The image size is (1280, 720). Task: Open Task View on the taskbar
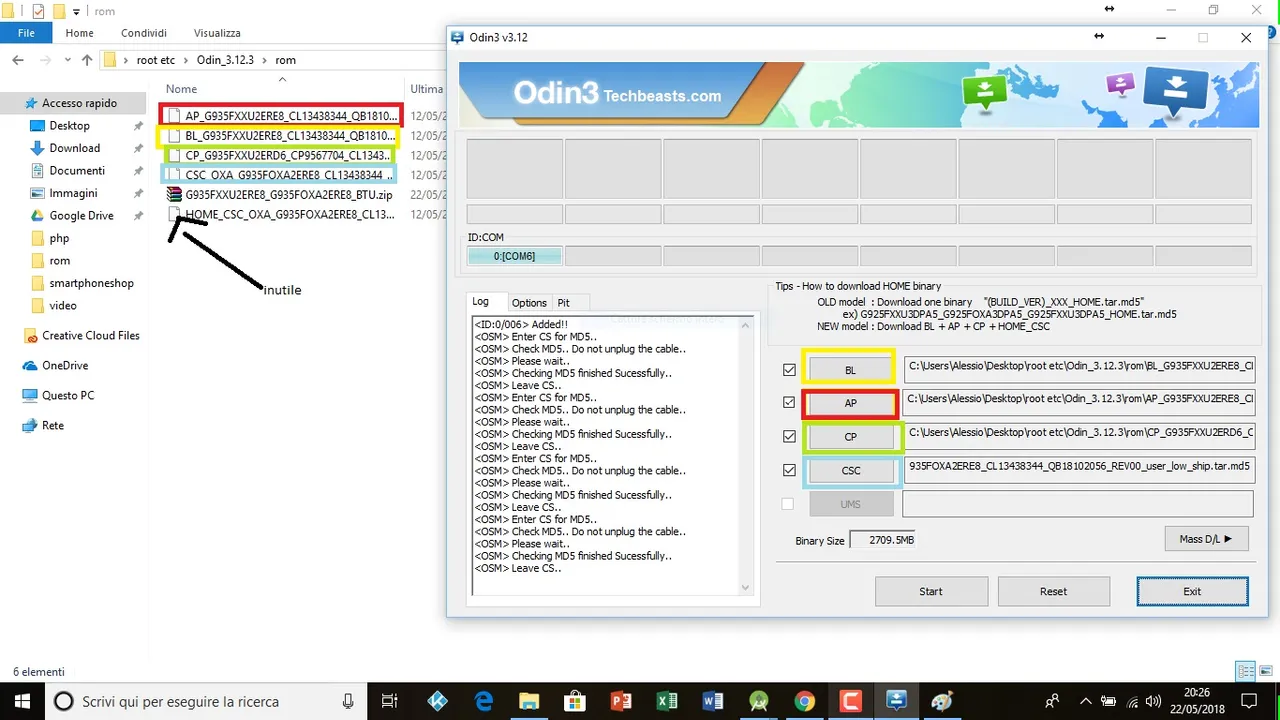[x=390, y=701]
